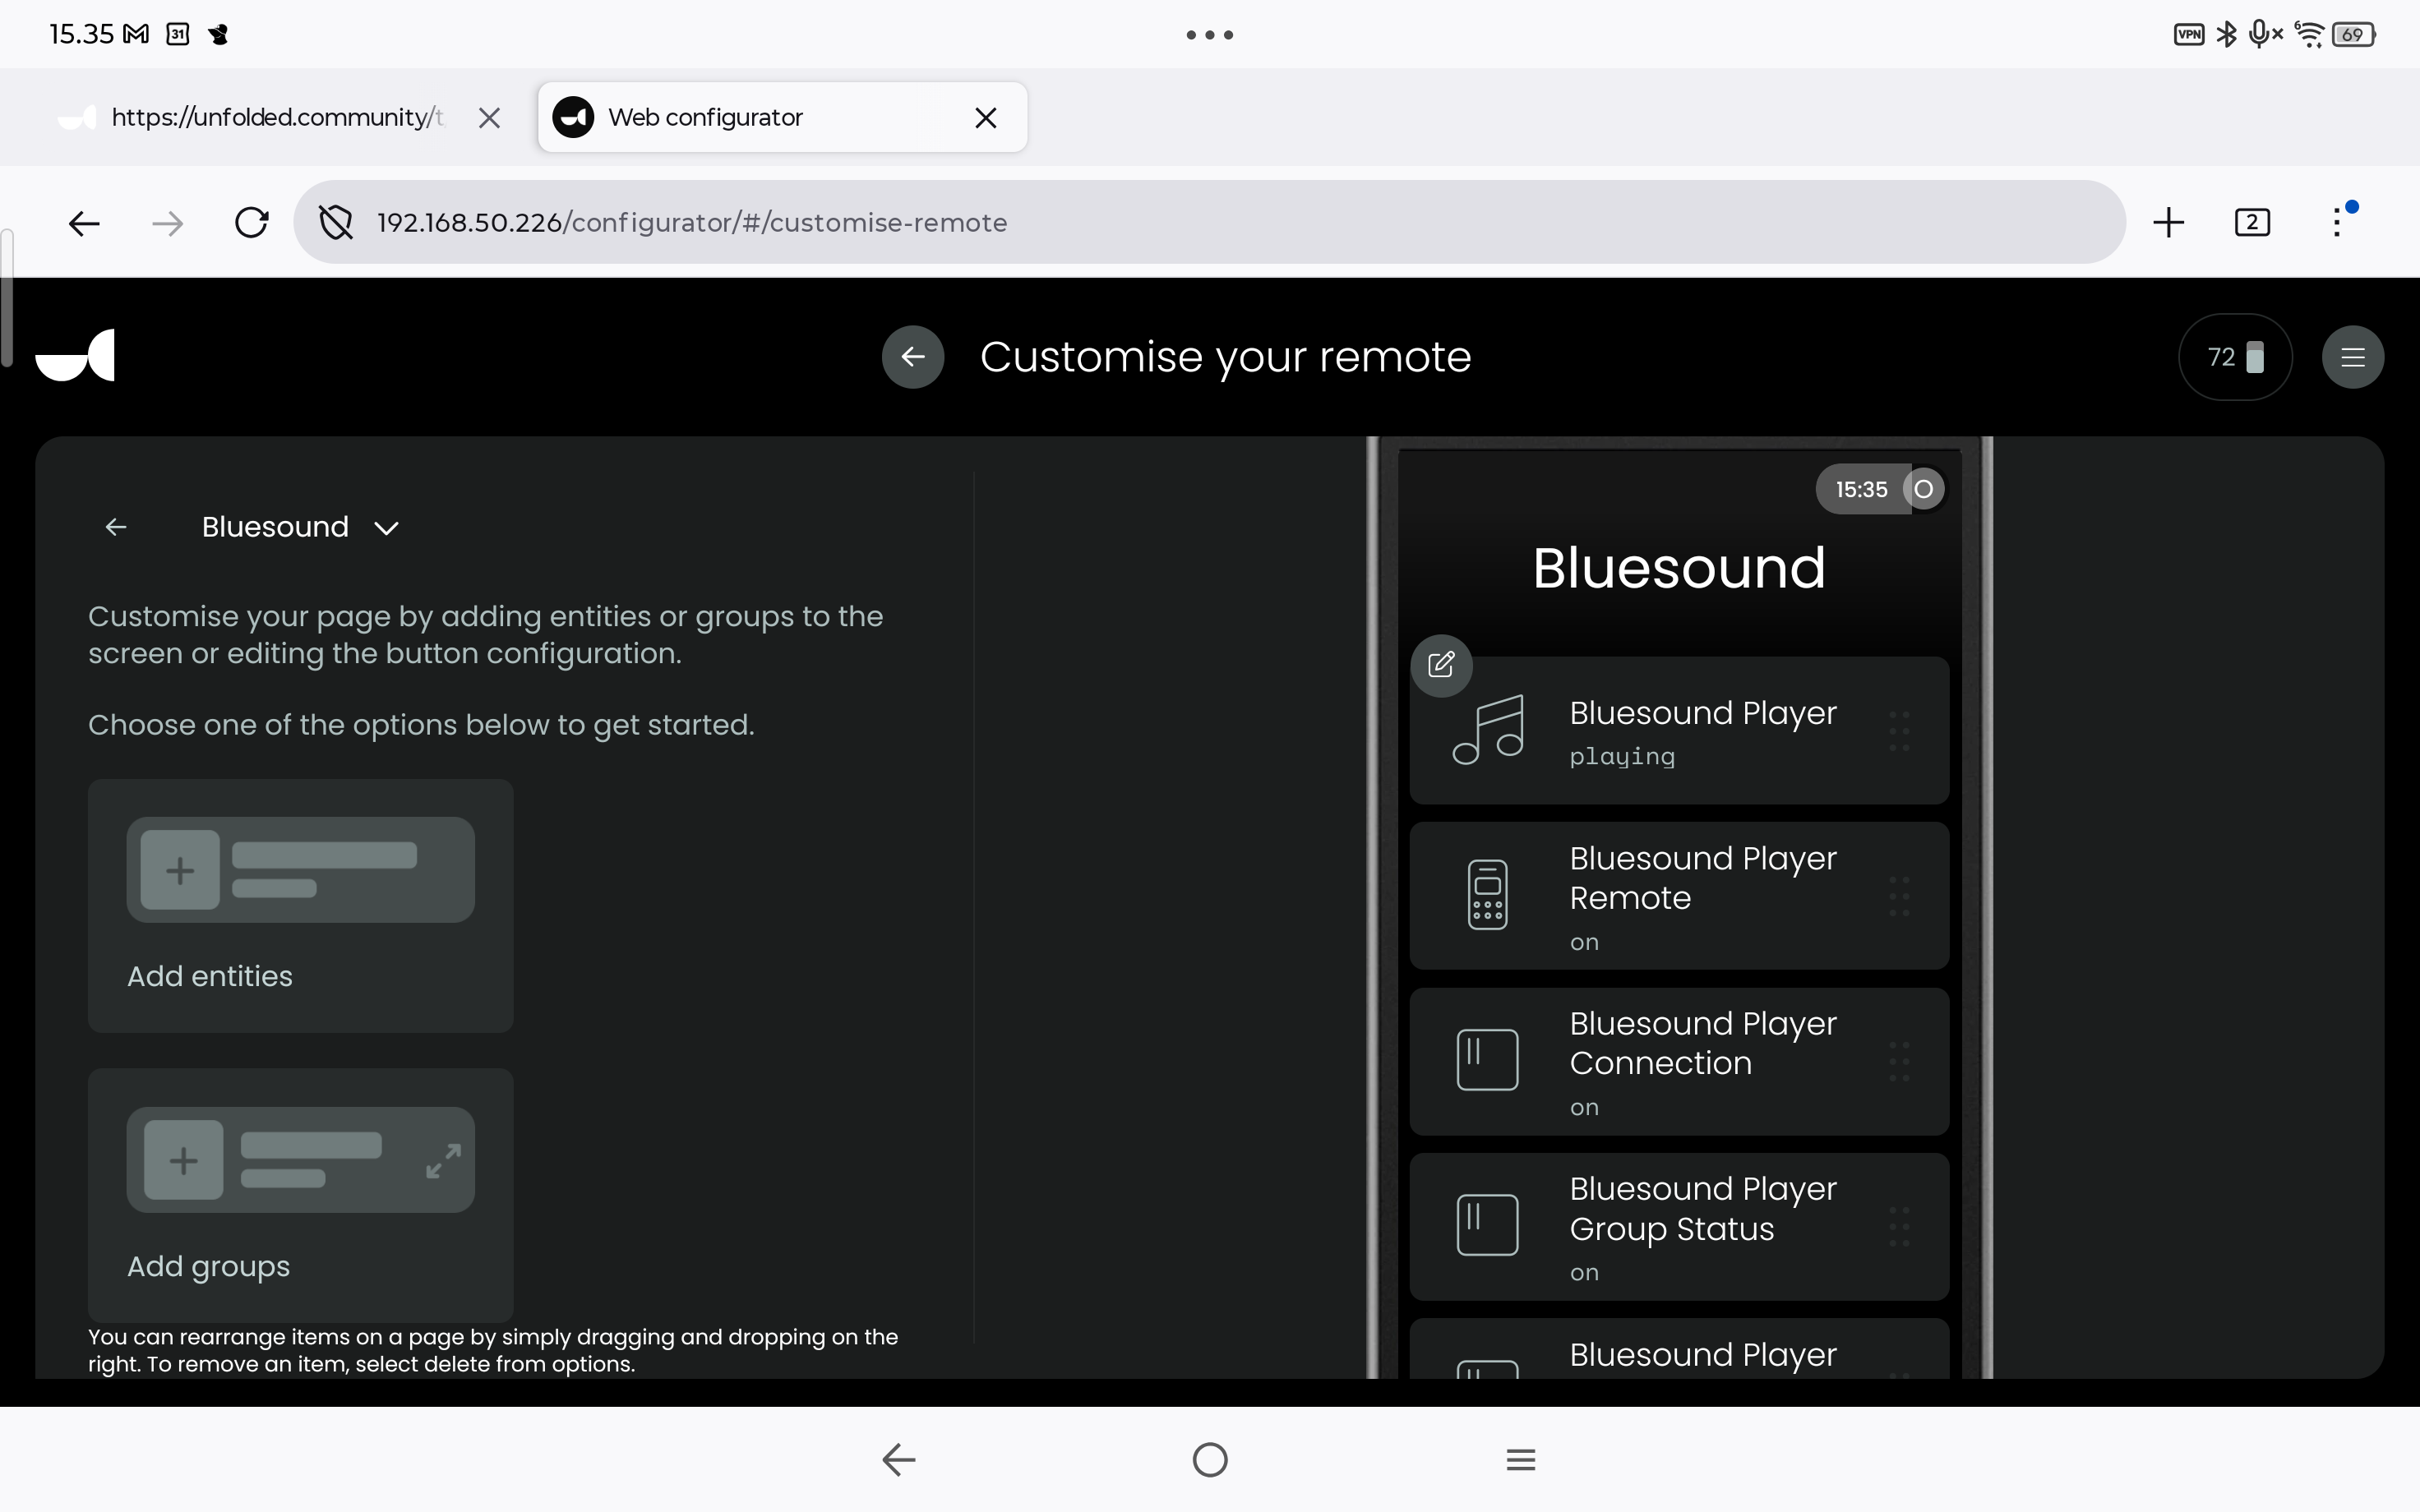Open the browser three-dot overflow menu

(2338, 222)
